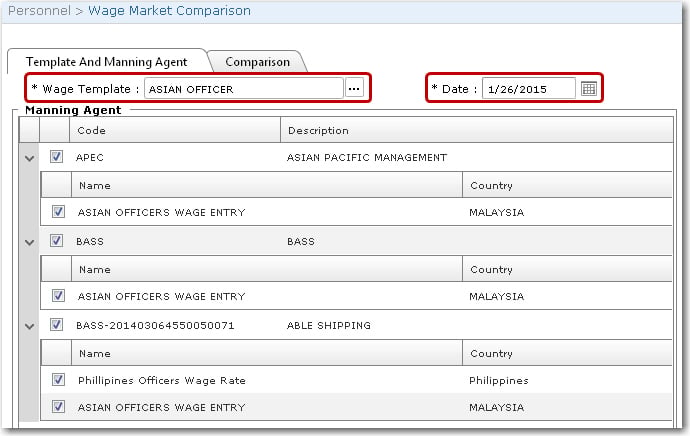Screen dimensions: 690x436
Task: Click the Date input field
Action: pyautogui.click(x=528, y=89)
